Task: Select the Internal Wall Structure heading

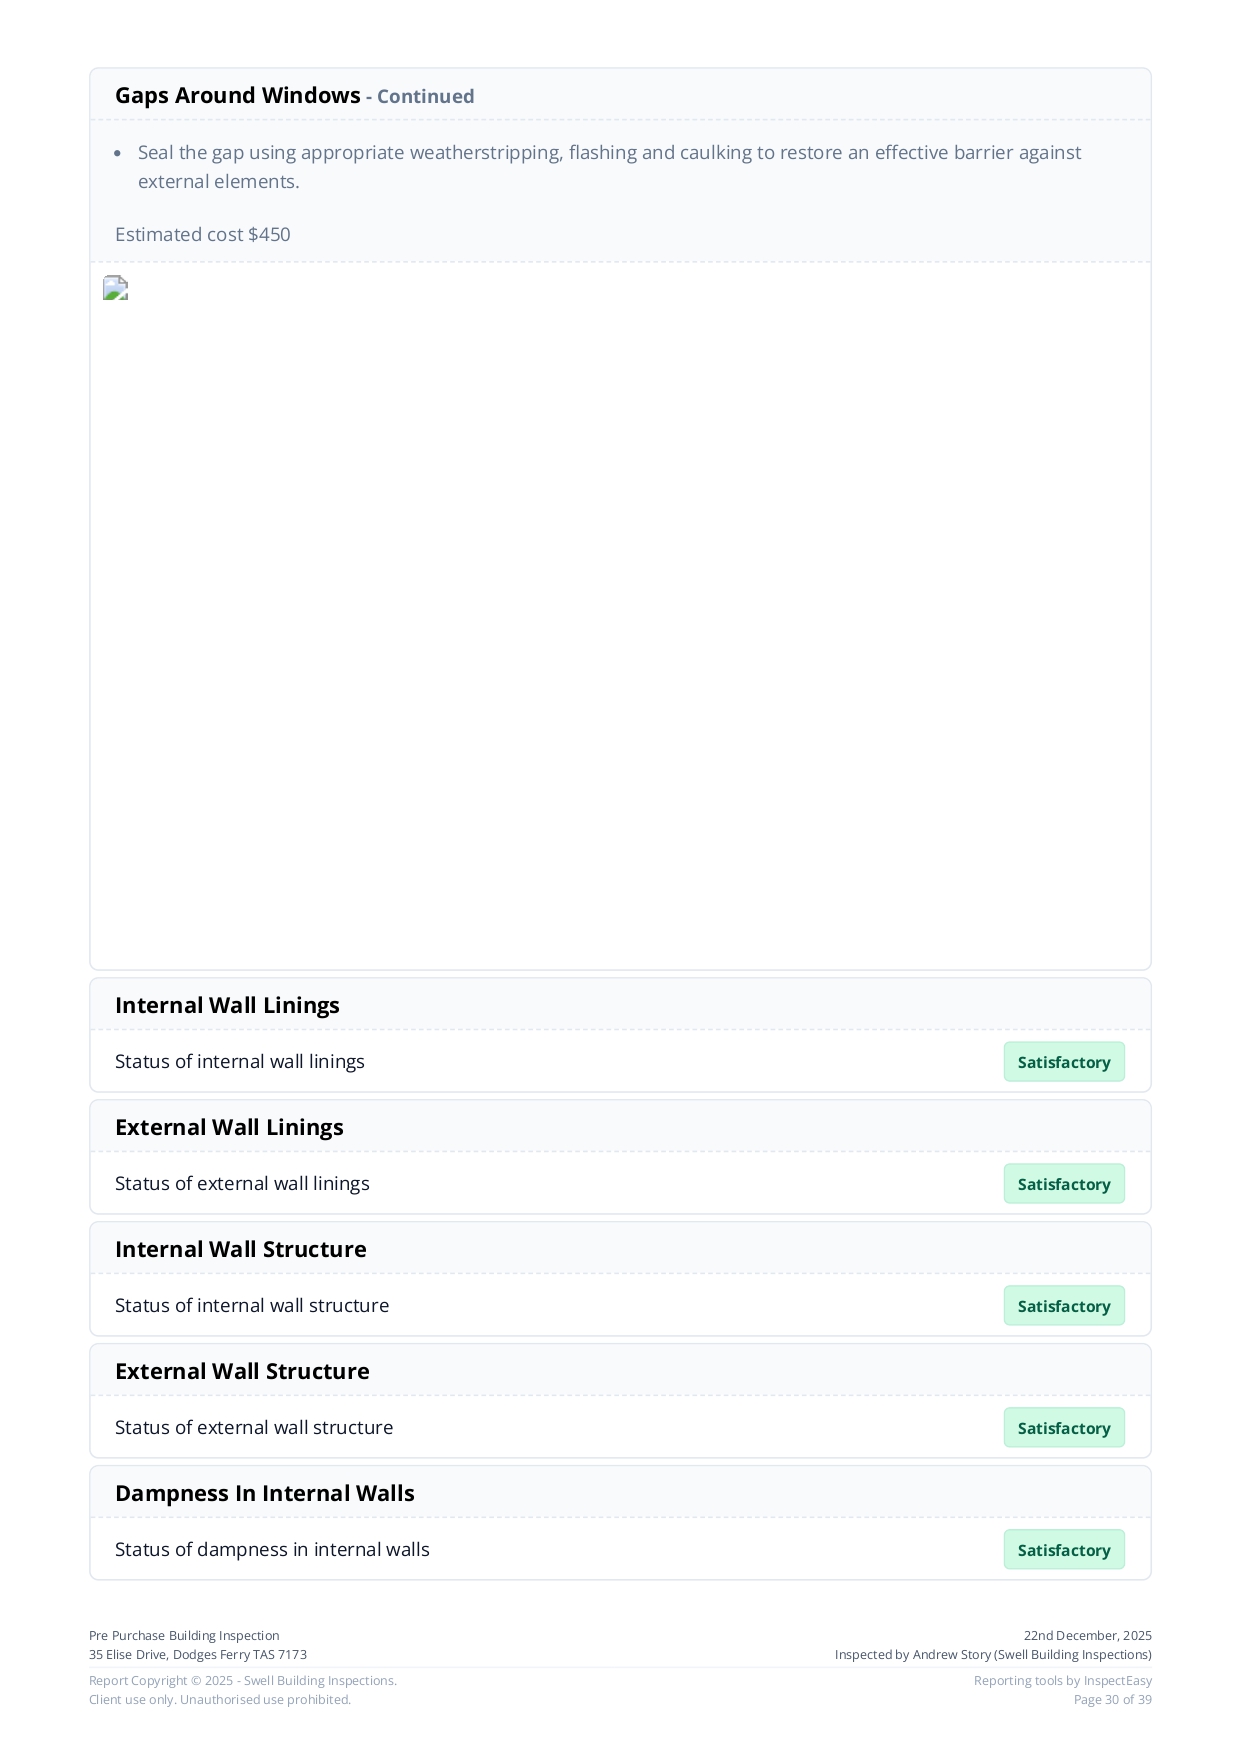Action: tap(240, 1250)
